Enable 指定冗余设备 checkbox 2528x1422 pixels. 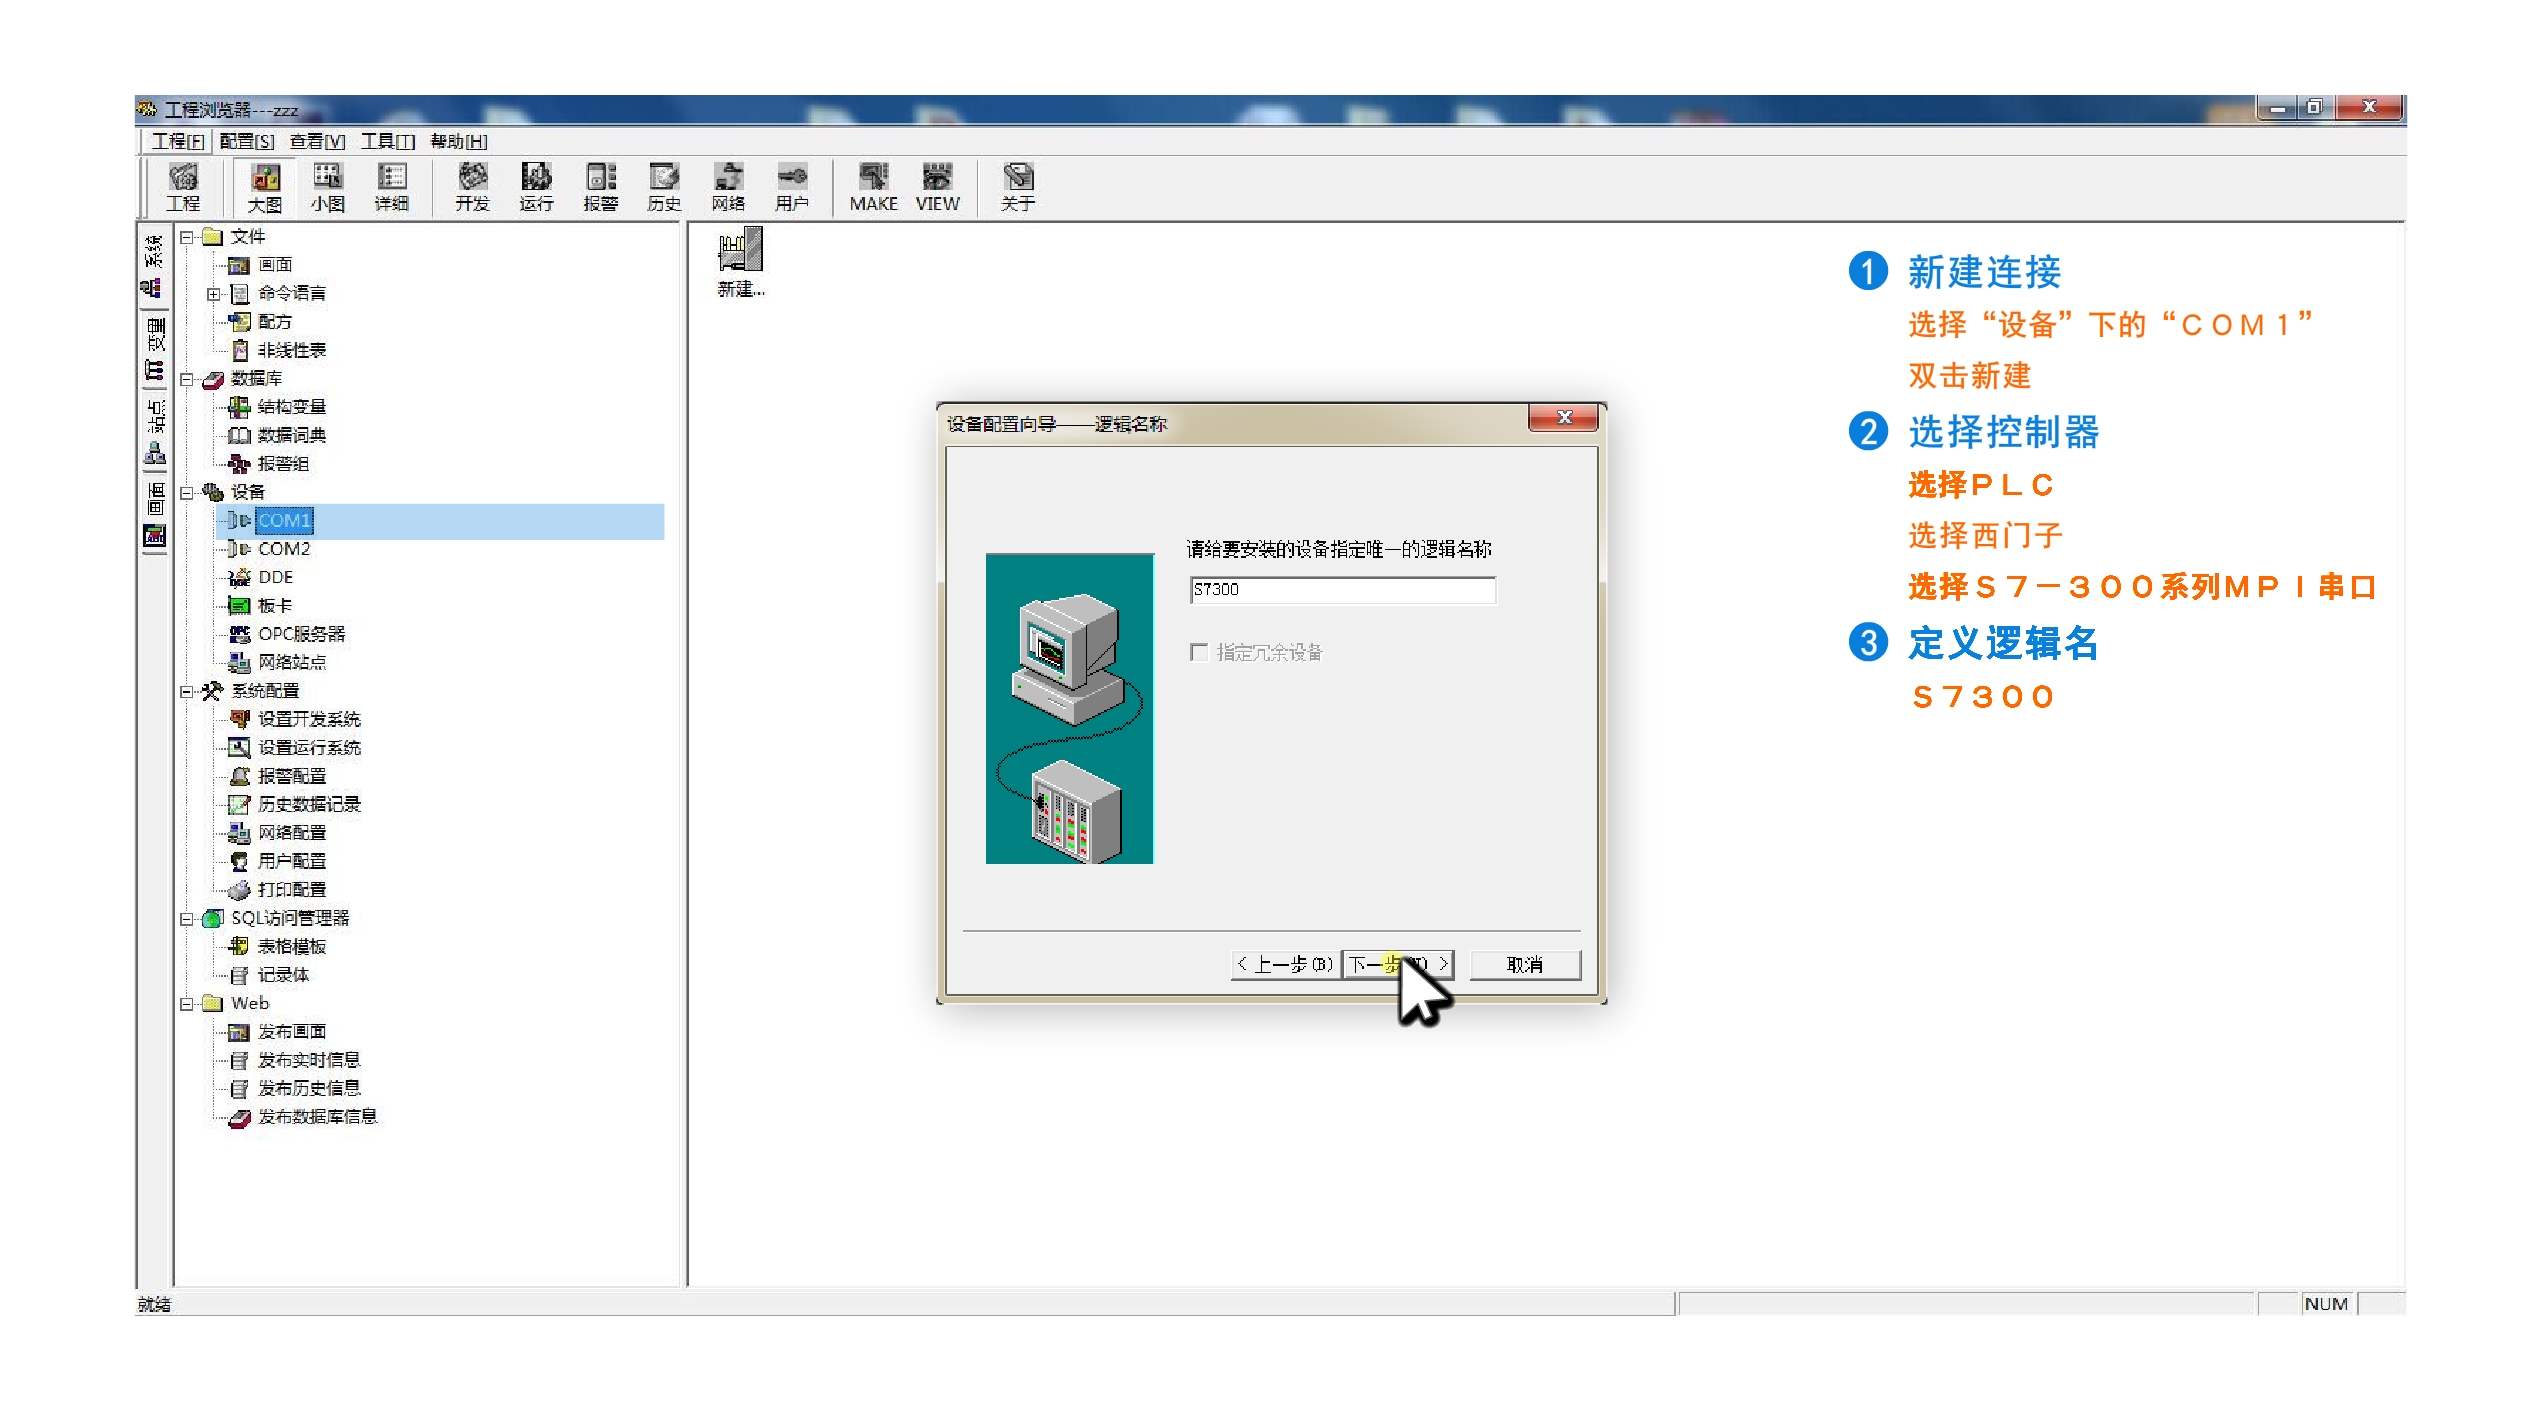tap(1199, 652)
